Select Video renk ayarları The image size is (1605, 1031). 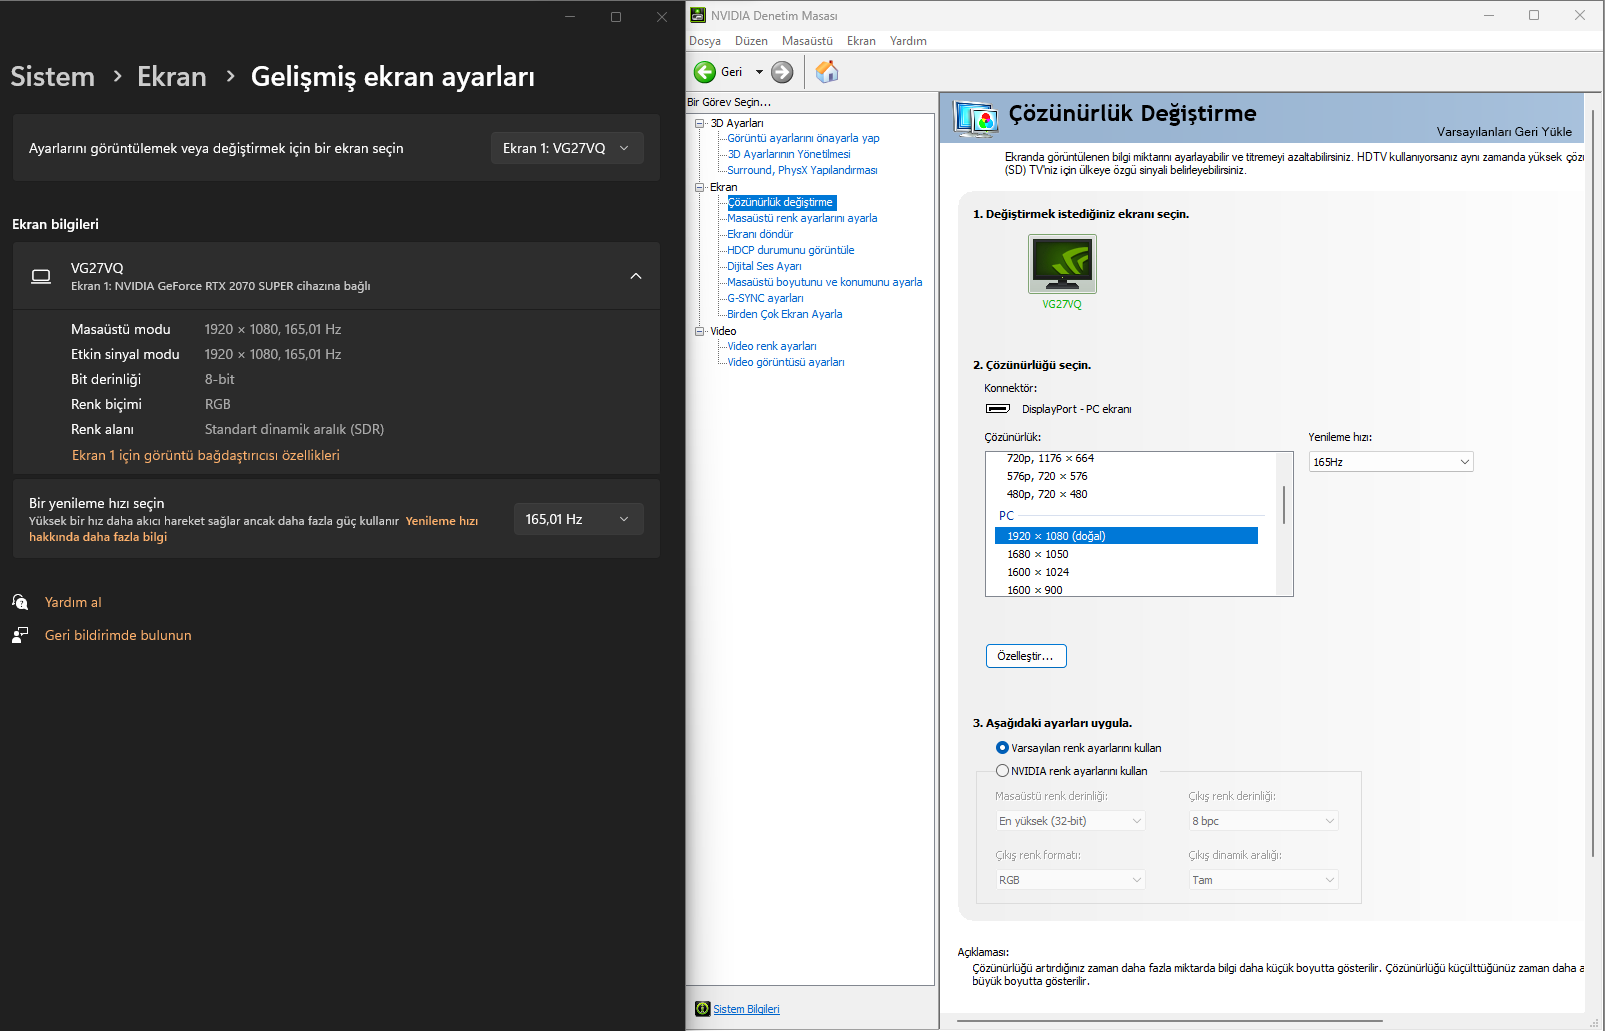[x=772, y=346]
